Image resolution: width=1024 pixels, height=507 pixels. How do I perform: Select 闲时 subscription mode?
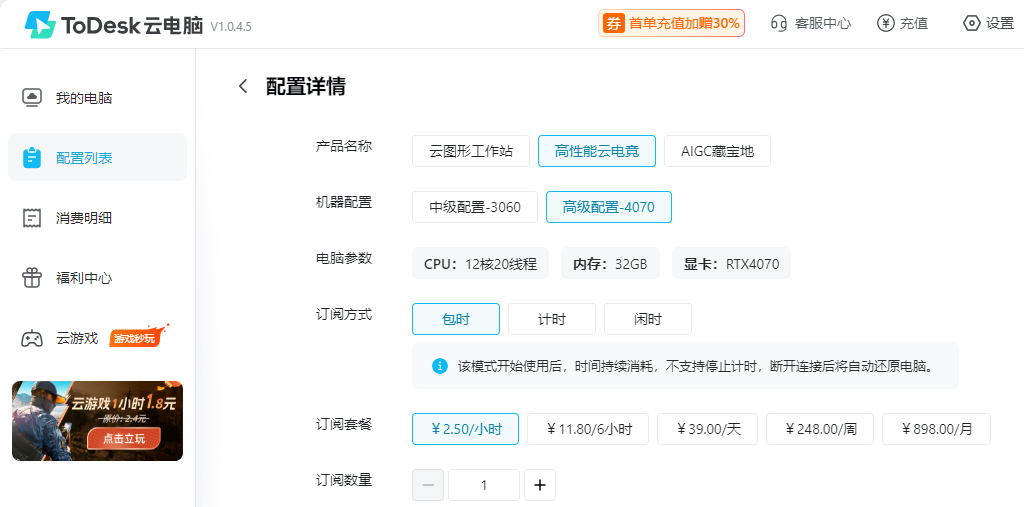click(x=648, y=319)
